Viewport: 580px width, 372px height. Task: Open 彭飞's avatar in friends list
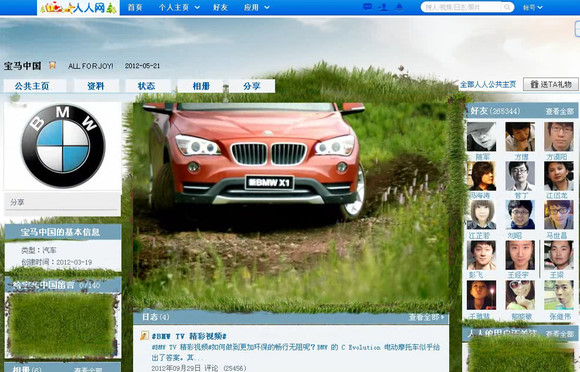click(x=481, y=255)
